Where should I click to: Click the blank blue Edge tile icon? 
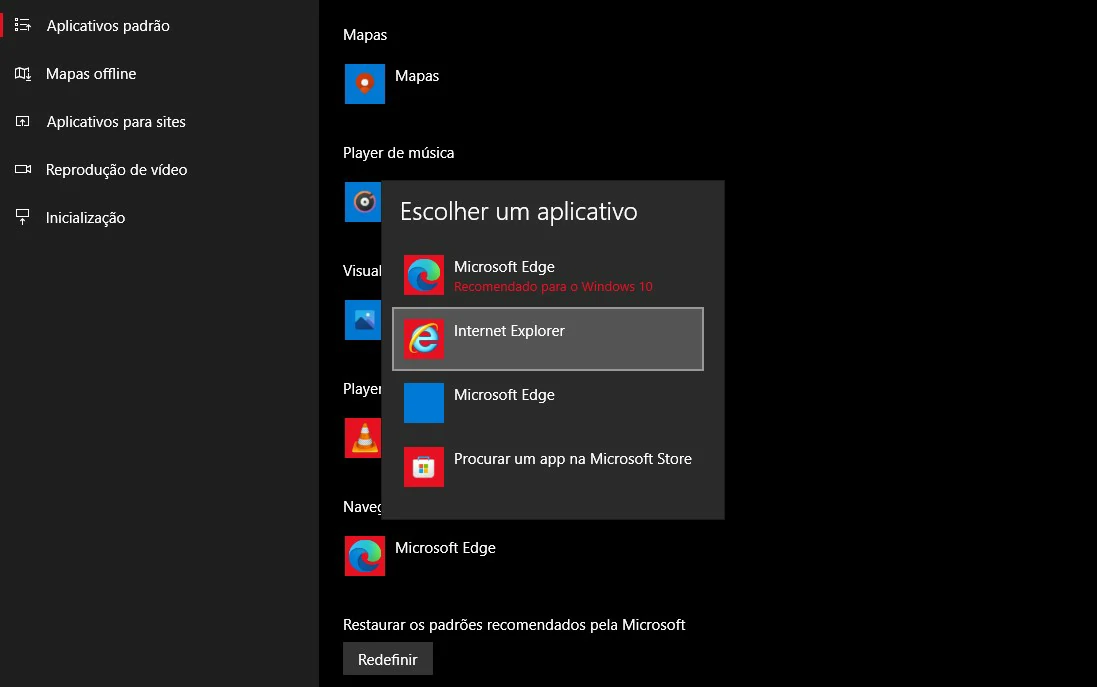pos(424,403)
